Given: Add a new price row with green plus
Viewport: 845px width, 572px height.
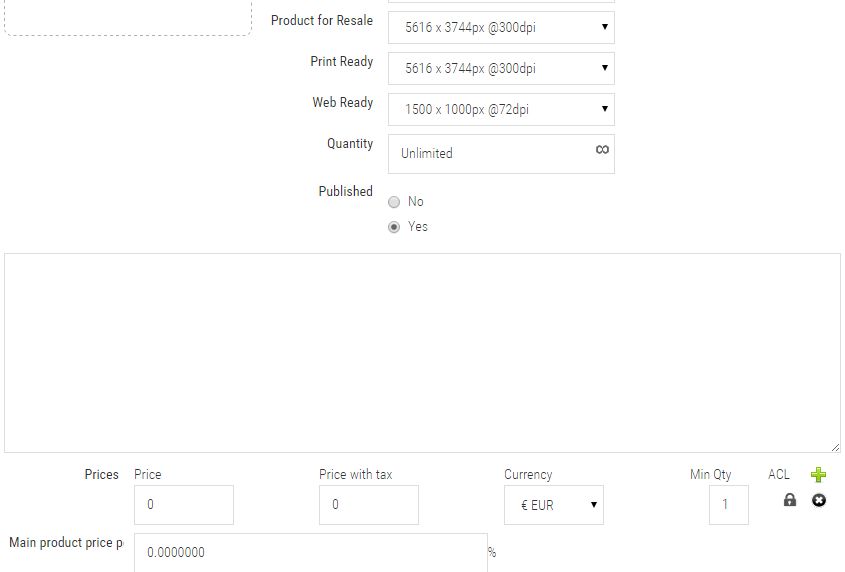Looking at the screenshot, I should pyautogui.click(x=819, y=475).
